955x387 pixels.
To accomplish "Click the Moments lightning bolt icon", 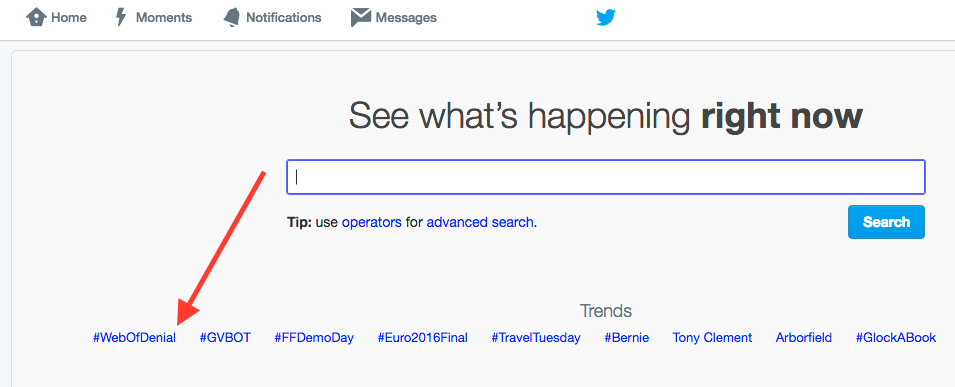I will coord(121,18).
